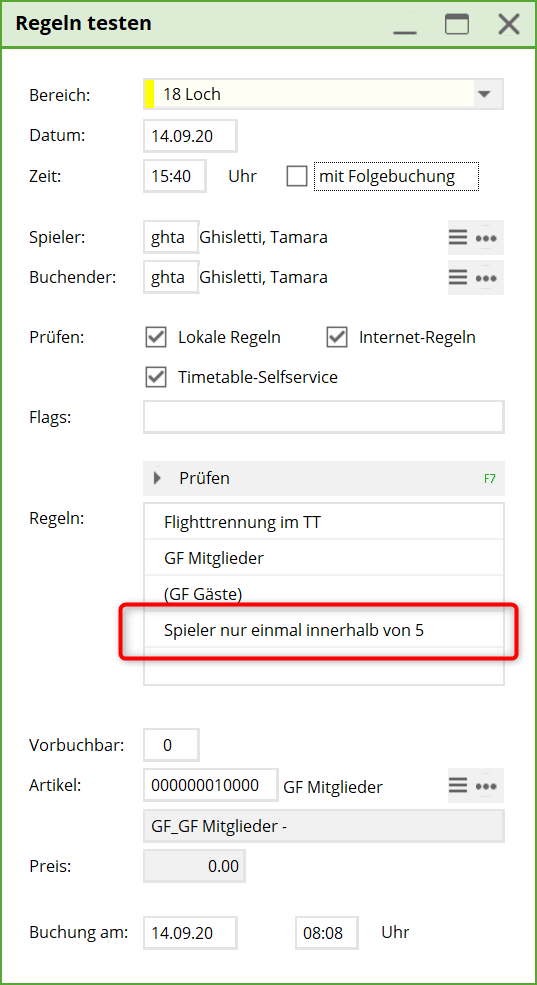Viewport: 537px width, 985px height.
Task: Uncheck Internet-Regeln checkbox
Action: point(337,337)
